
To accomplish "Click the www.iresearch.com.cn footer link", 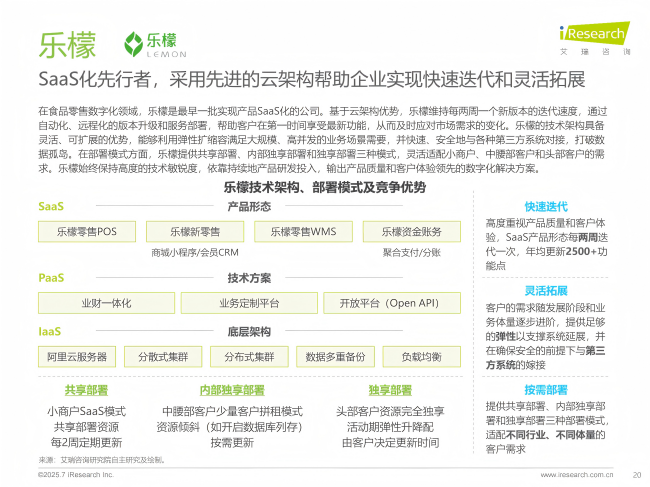I will (x=577, y=475).
